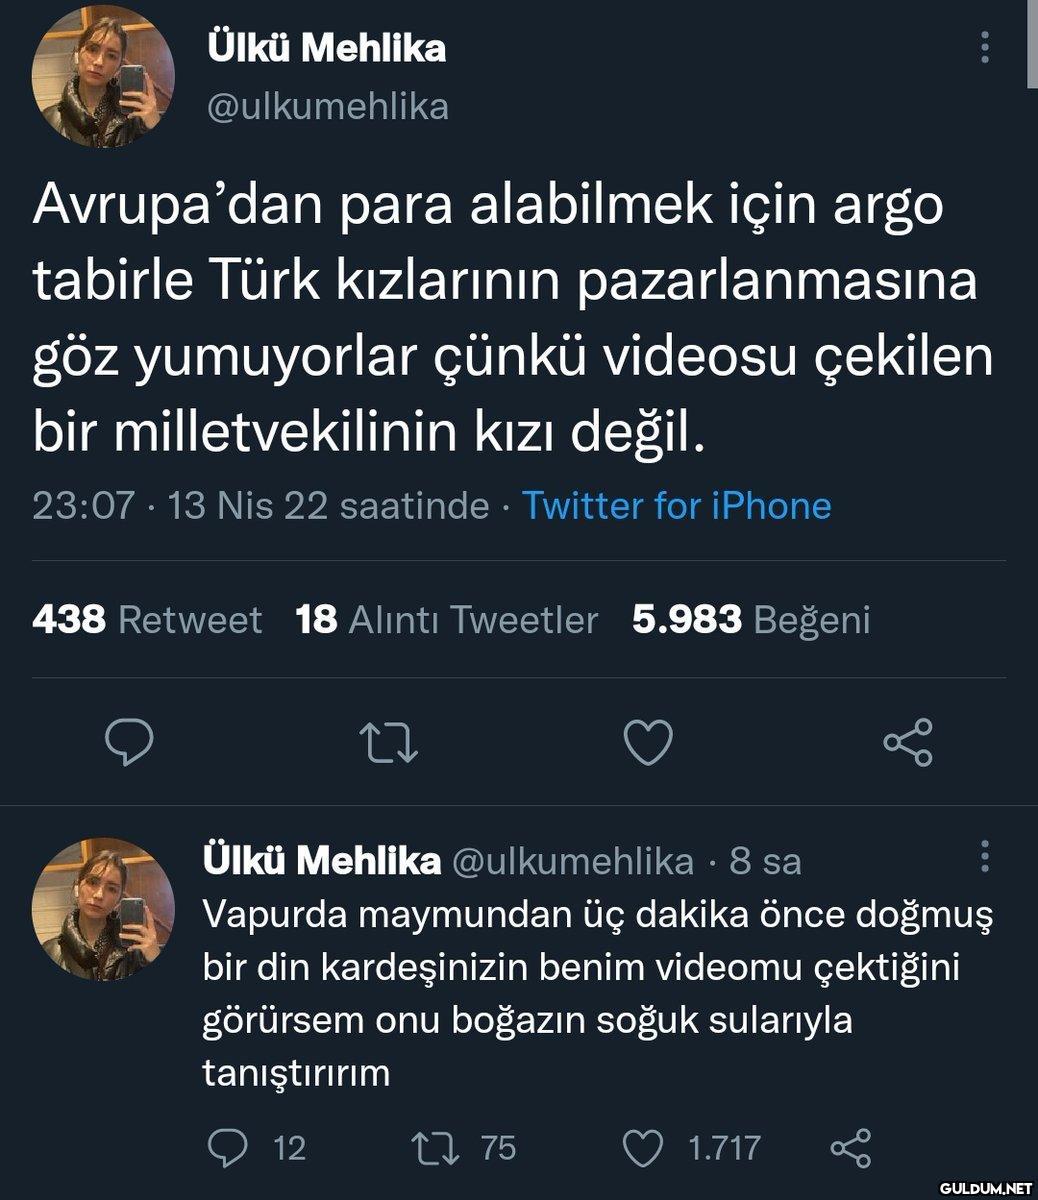View the 438 Retweet list

(x=147, y=620)
